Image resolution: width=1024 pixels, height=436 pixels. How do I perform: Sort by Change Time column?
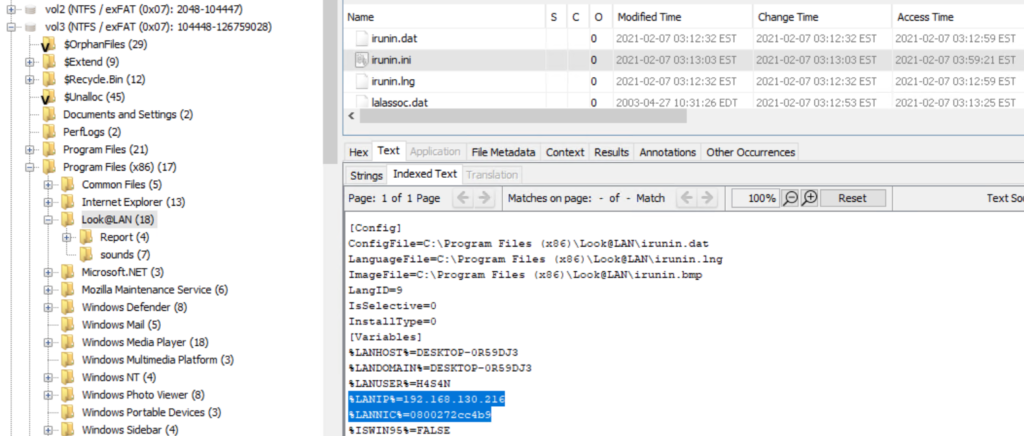821,17
